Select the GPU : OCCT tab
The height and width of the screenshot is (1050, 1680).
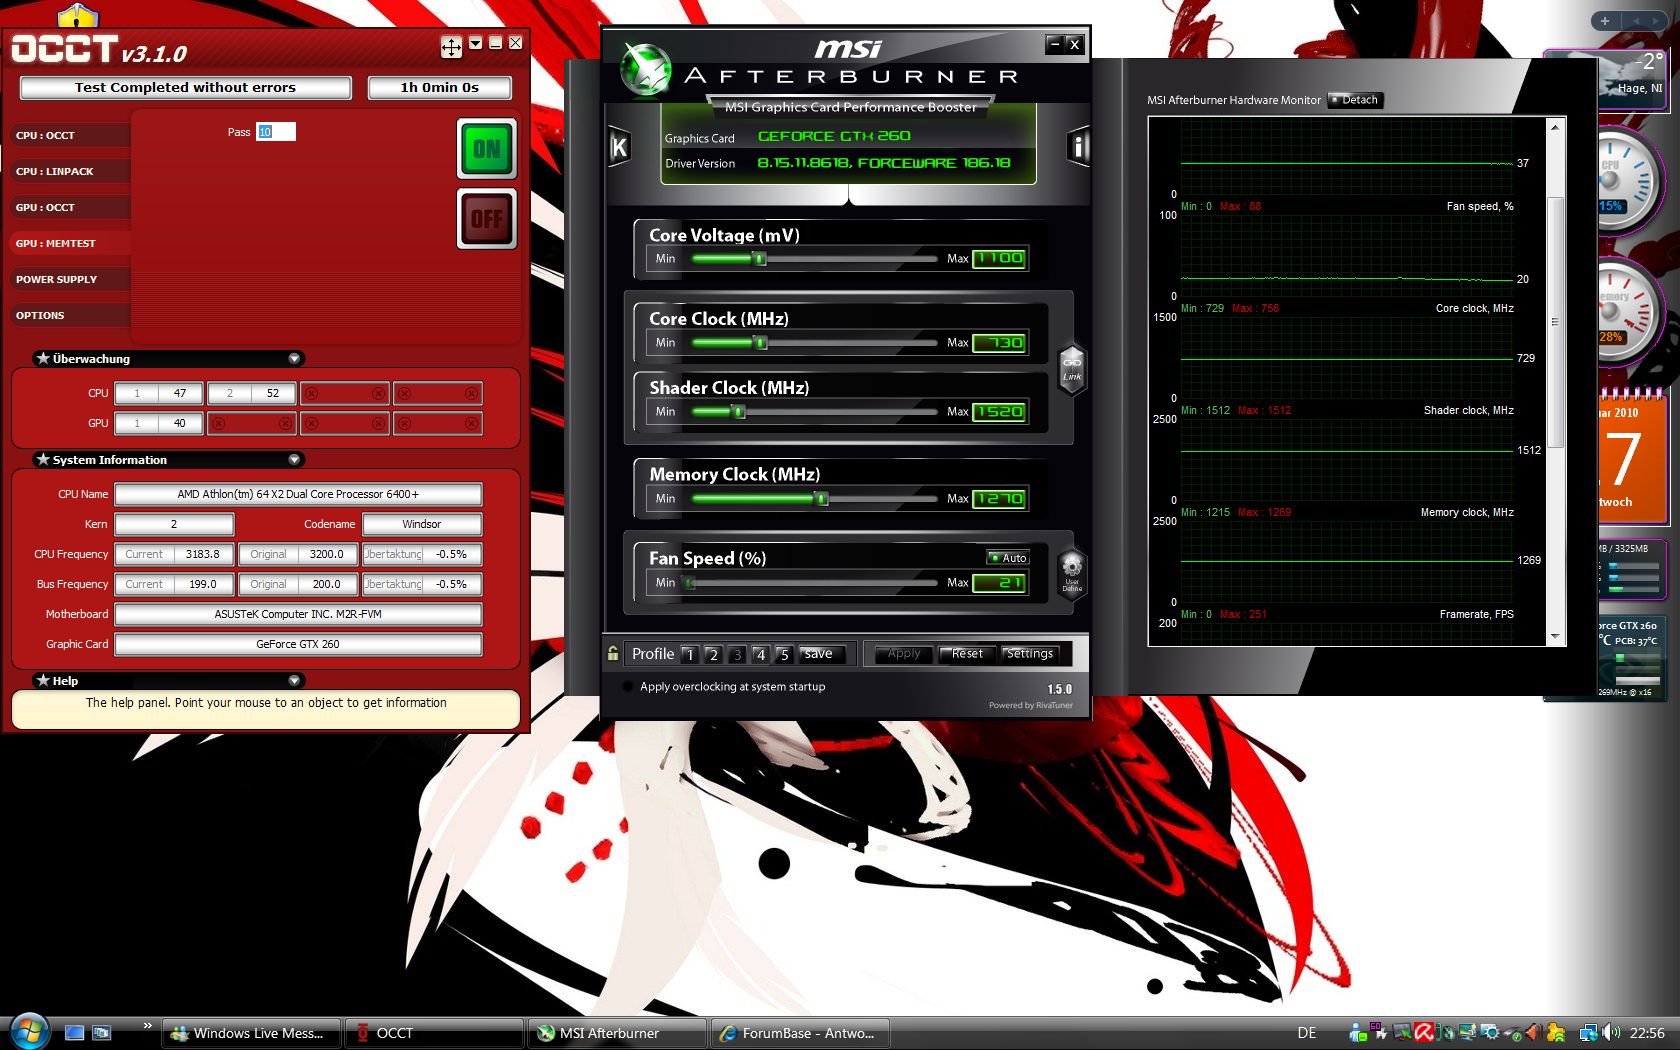(70, 207)
